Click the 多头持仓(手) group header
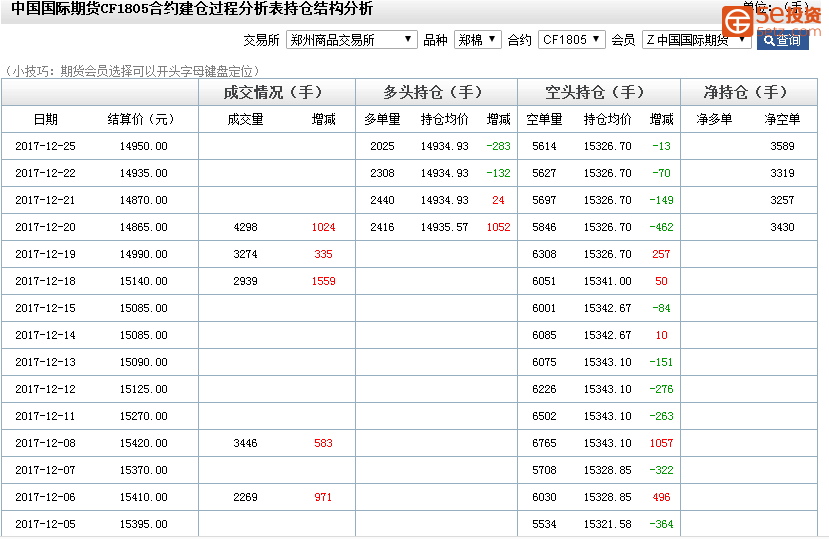This screenshot has height=539, width=829. tap(437, 93)
